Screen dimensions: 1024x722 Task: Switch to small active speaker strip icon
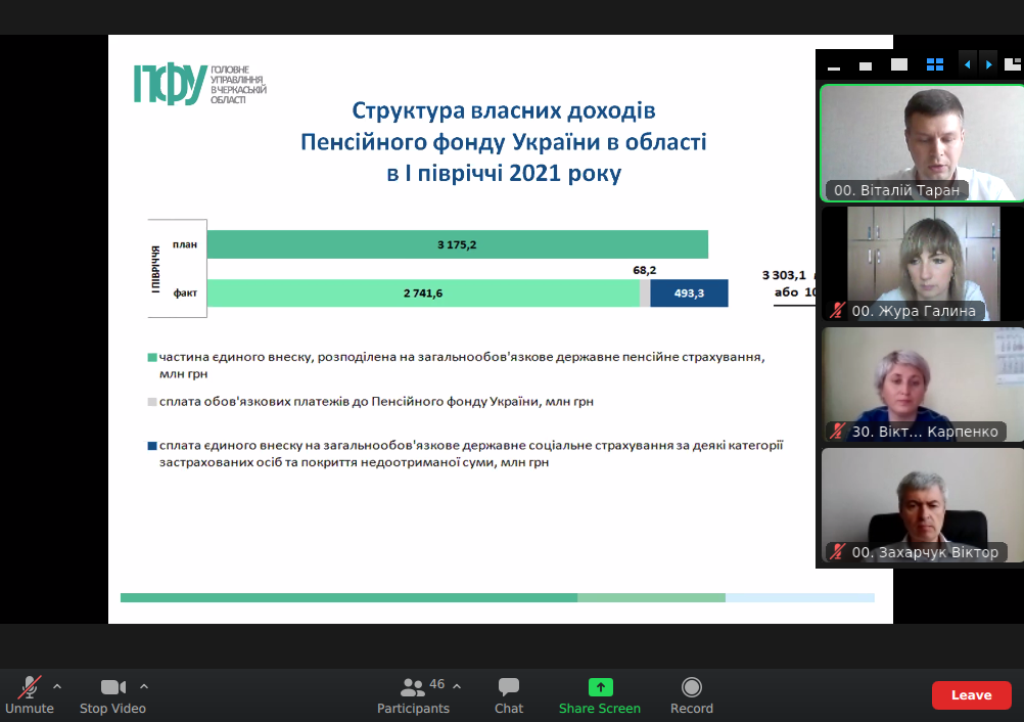[x=865, y=66]
